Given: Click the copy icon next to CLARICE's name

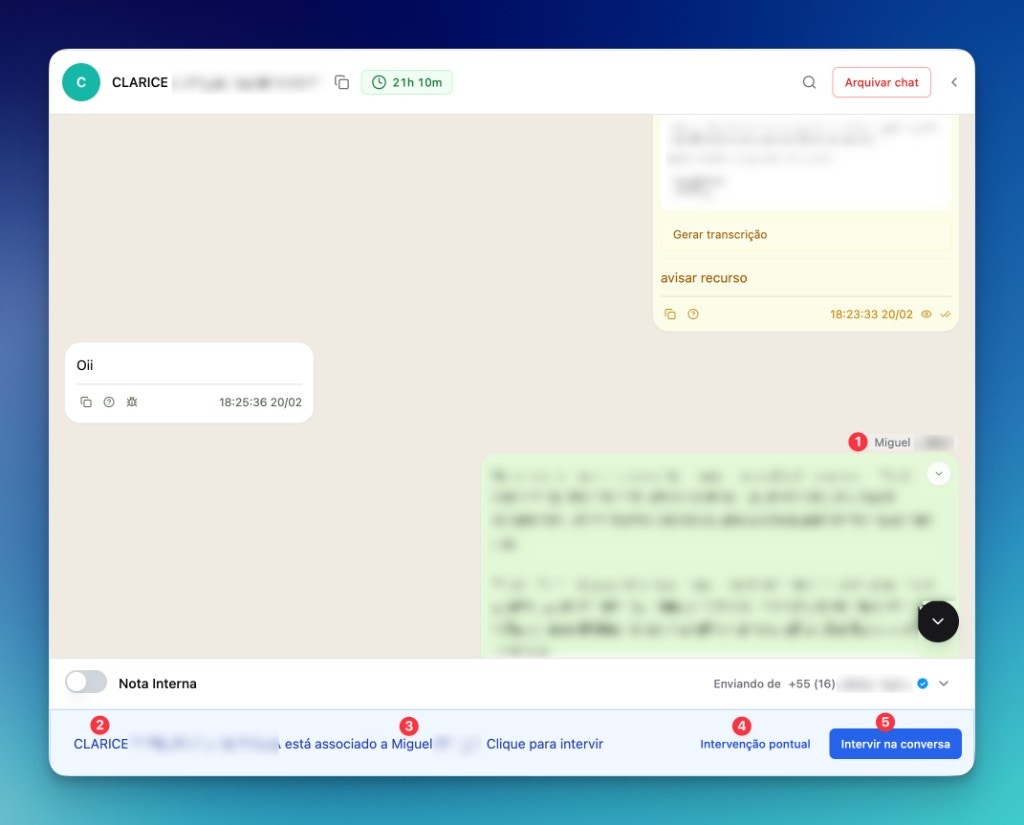Looking at the screenshot, I should click(341, 83).
